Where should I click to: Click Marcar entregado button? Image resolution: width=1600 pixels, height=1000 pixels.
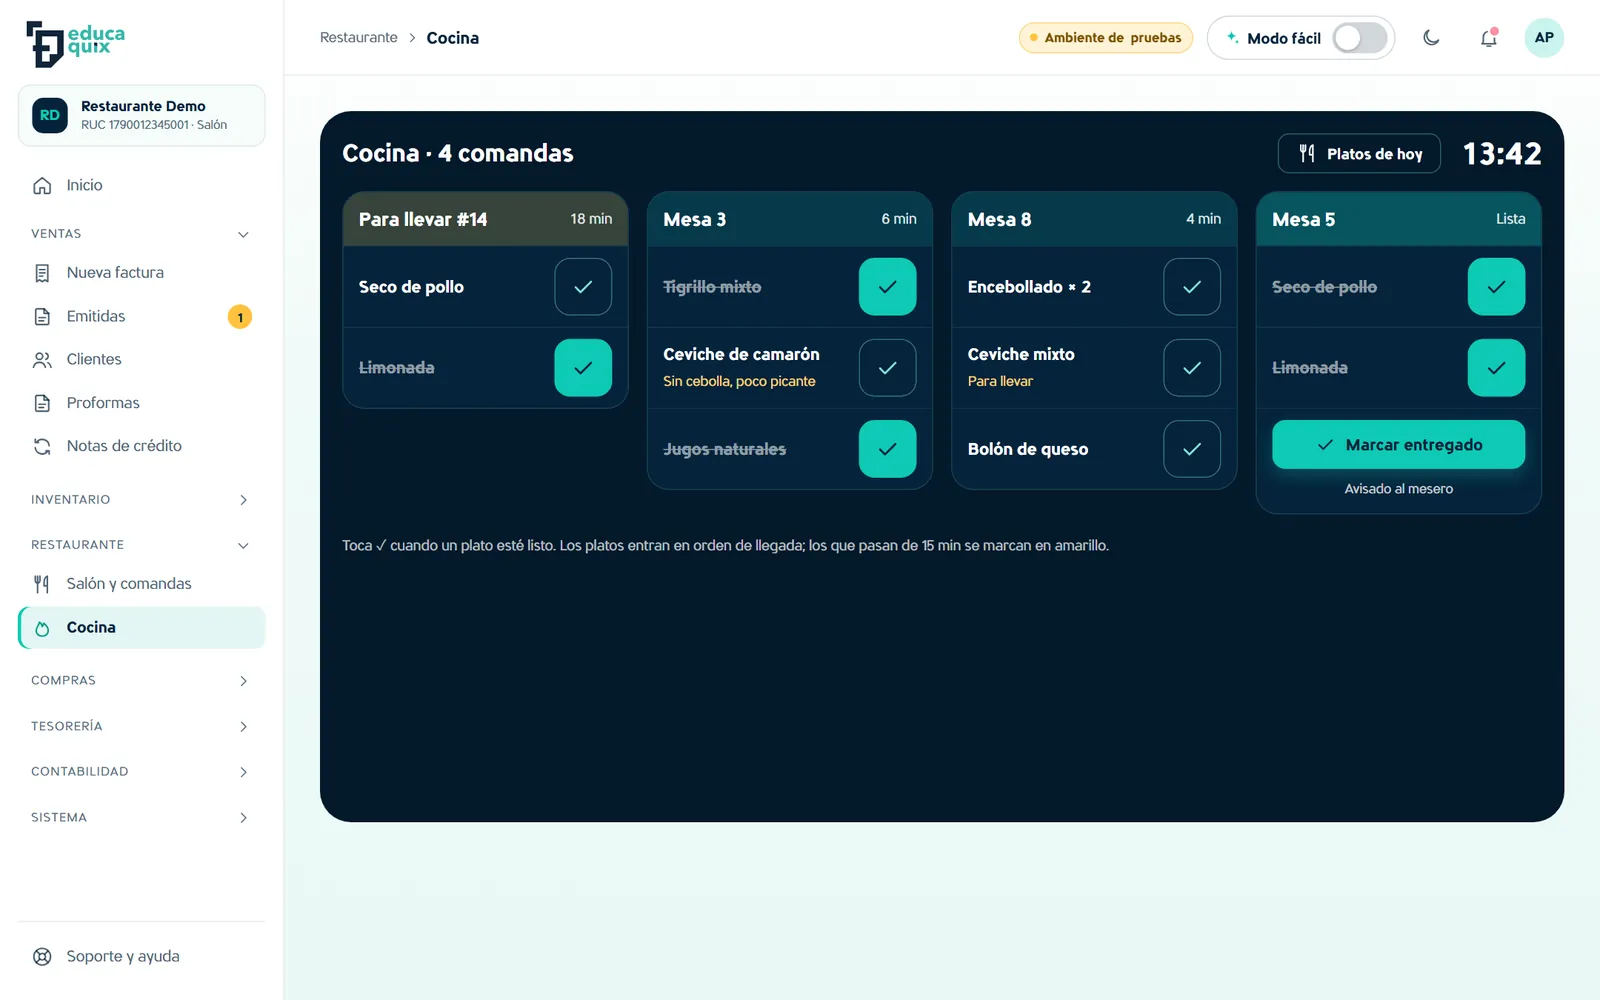point(1398,445)
